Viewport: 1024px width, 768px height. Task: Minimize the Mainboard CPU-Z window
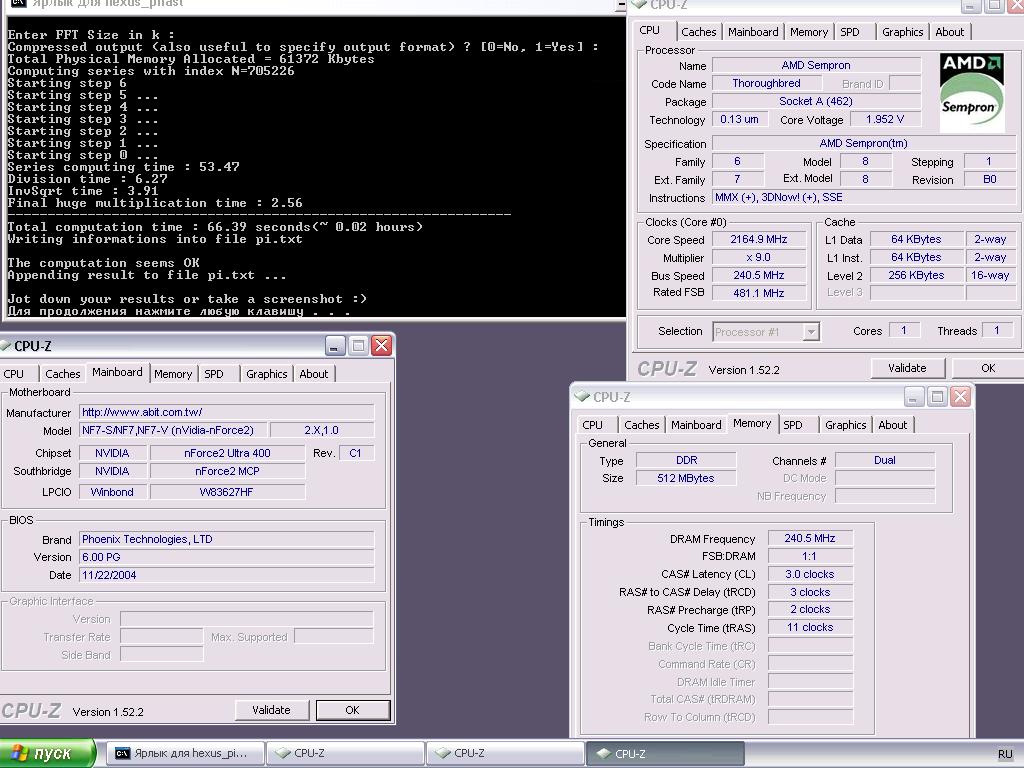click(335, 345)
